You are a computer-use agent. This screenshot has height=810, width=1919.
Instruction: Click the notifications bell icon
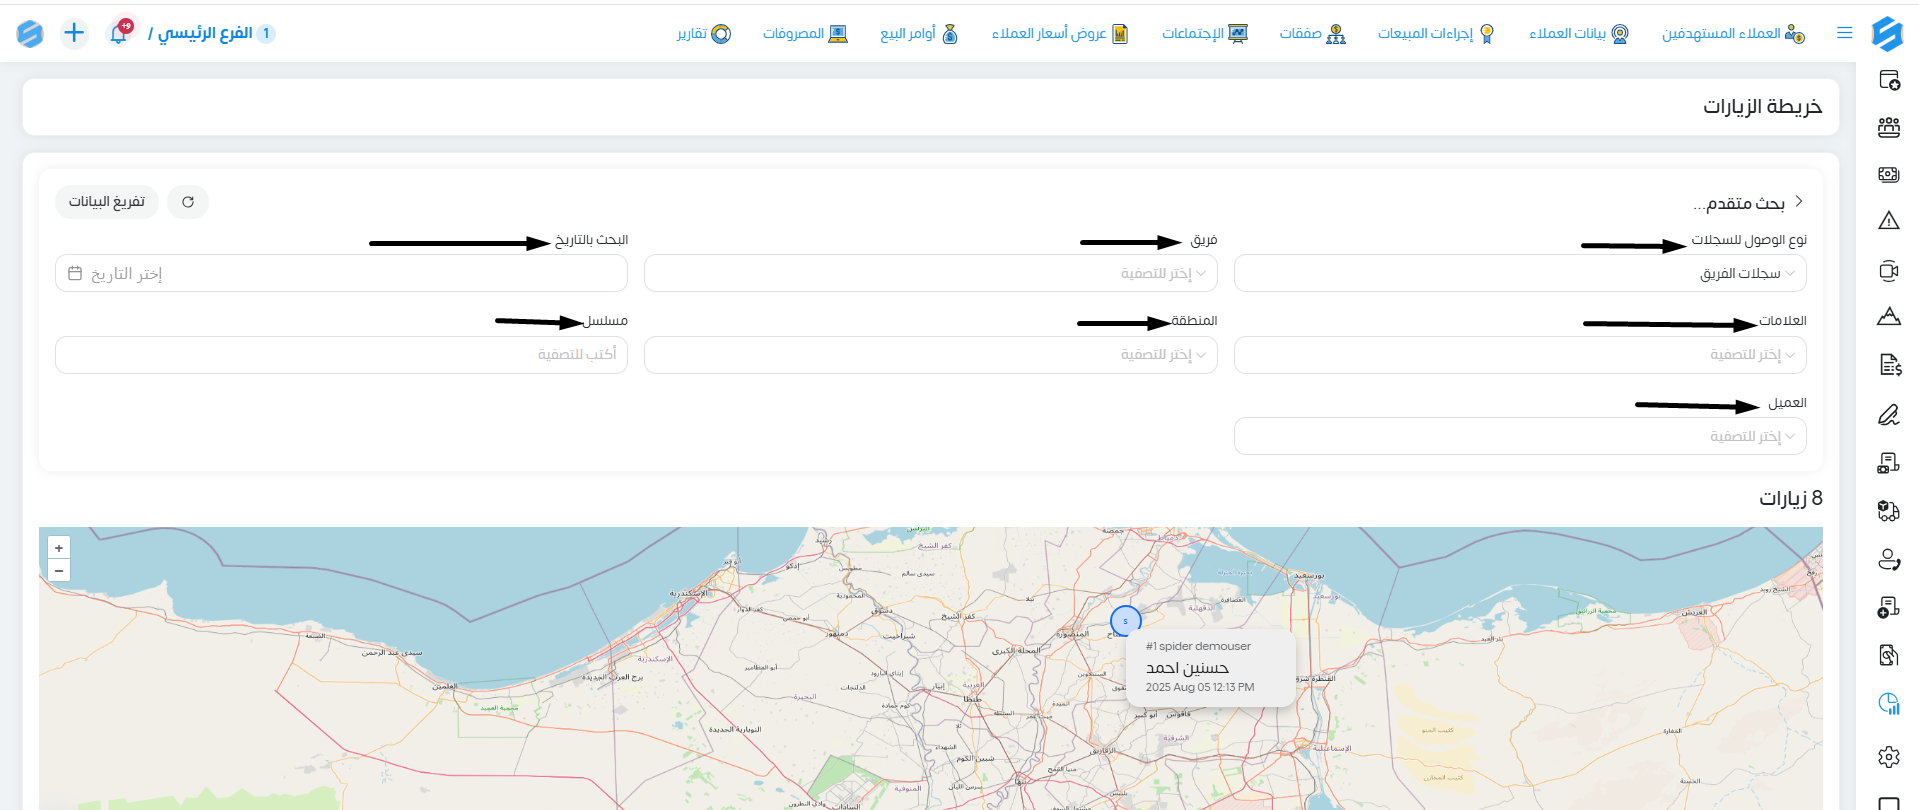point(119,33)
